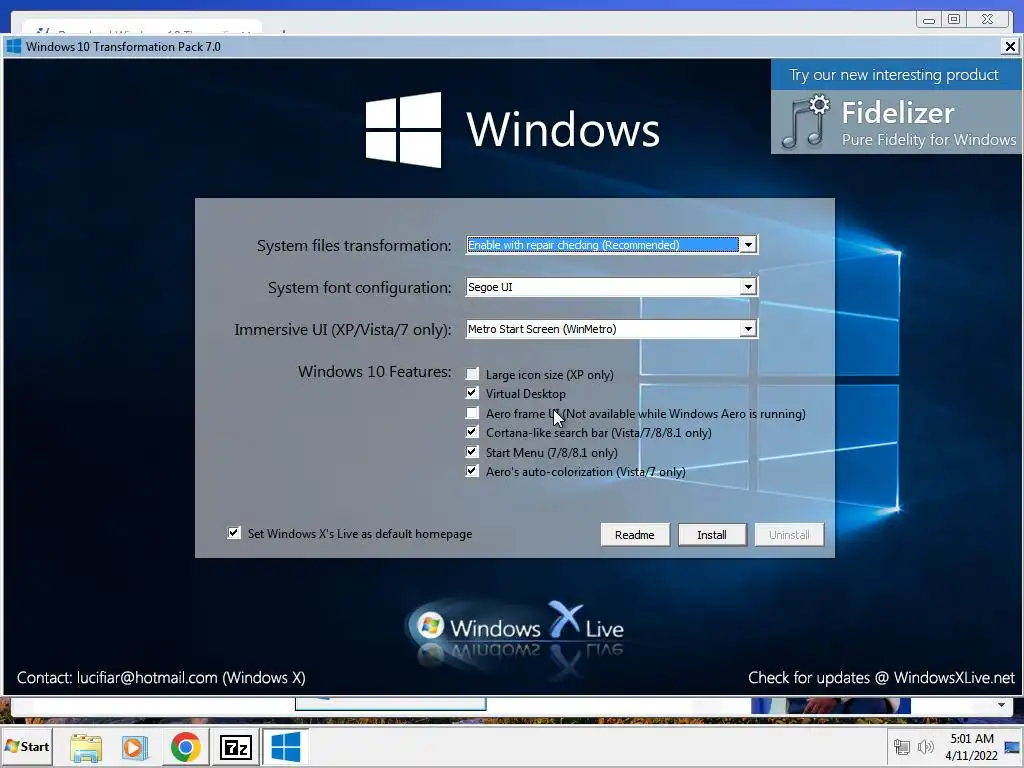Restore the background browser window
Screen dimensions: 1024x768
(954, 20)
